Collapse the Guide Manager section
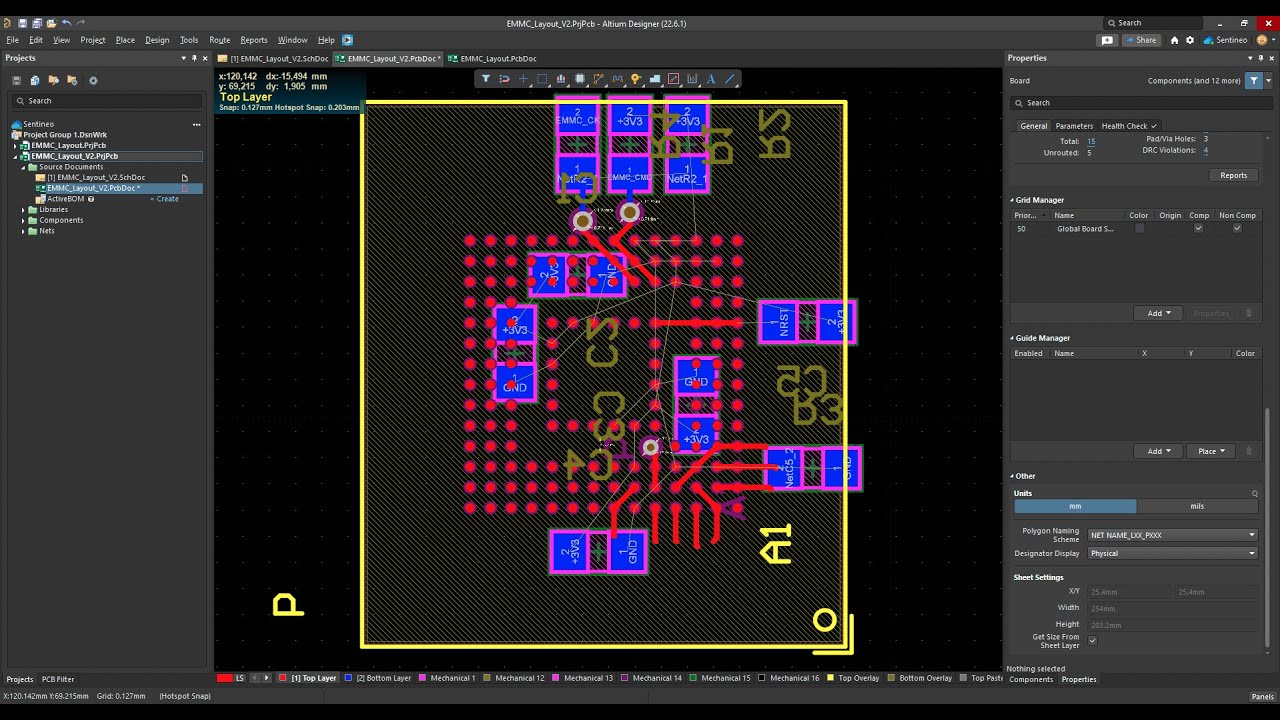Viewport: 1280px width, 720px height. (x=1012, y=338)
